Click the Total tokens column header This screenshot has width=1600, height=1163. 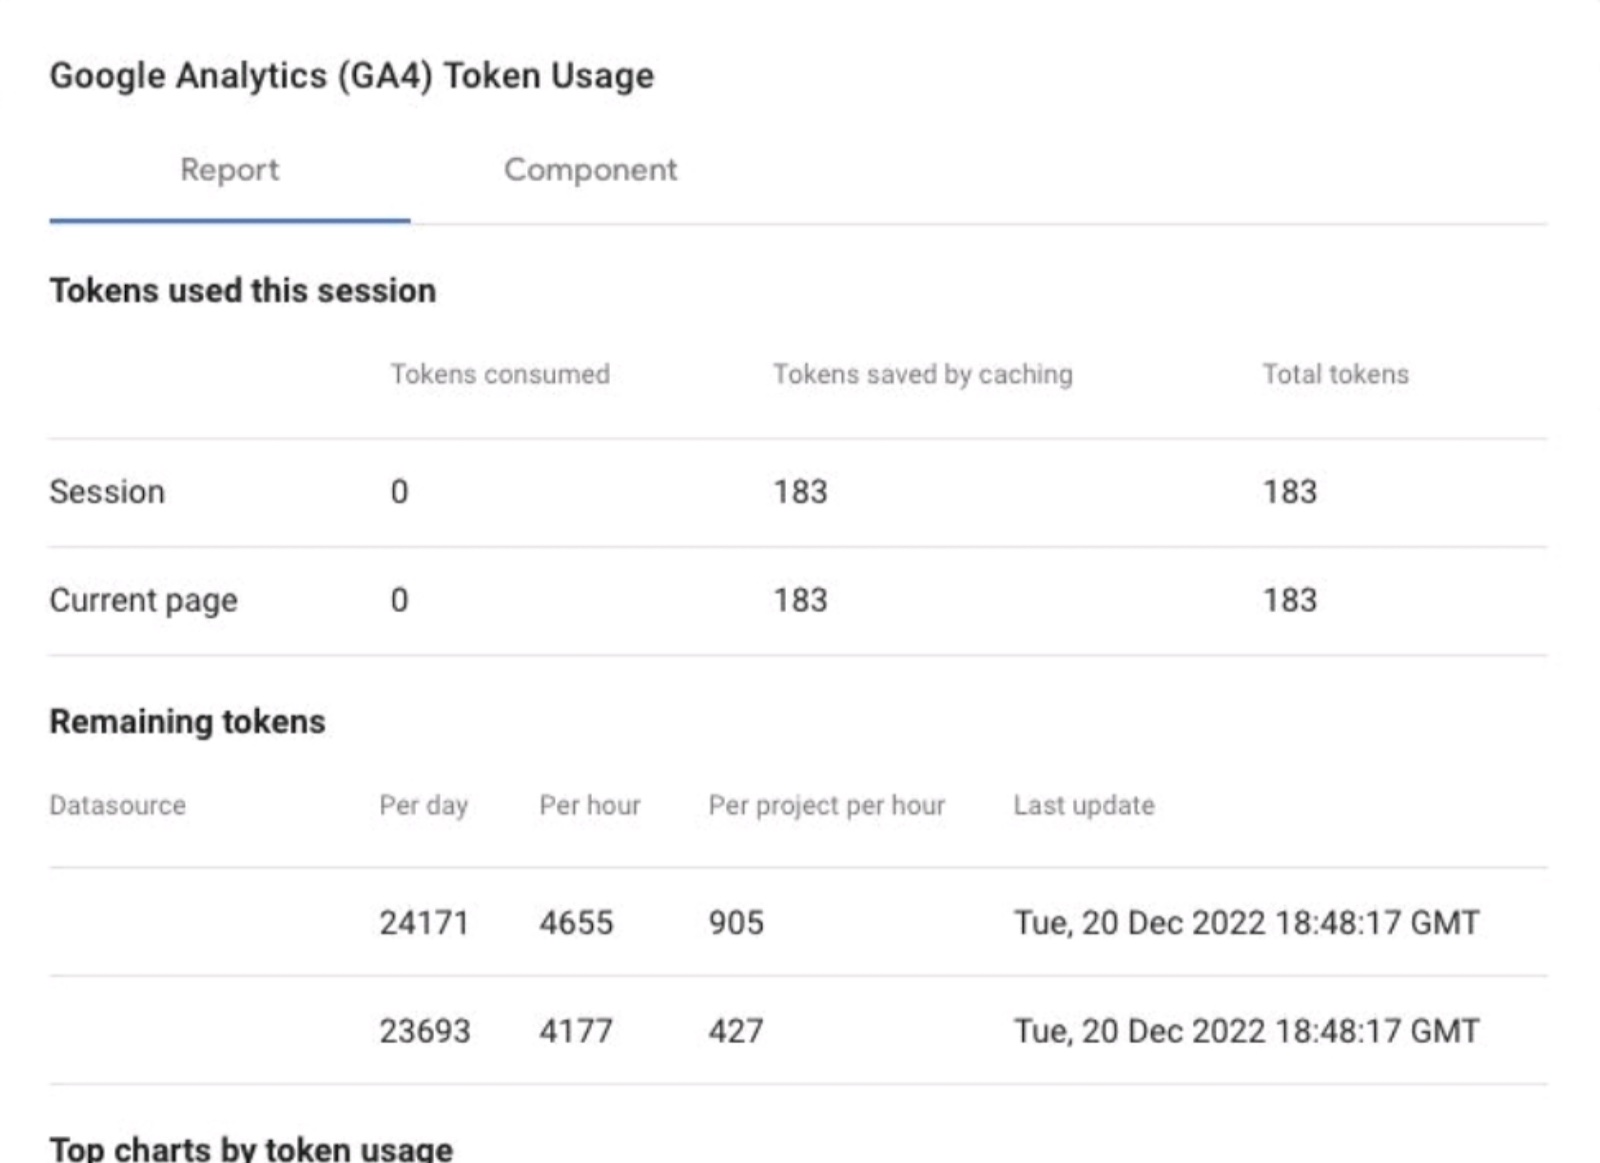click(1335, 374)
